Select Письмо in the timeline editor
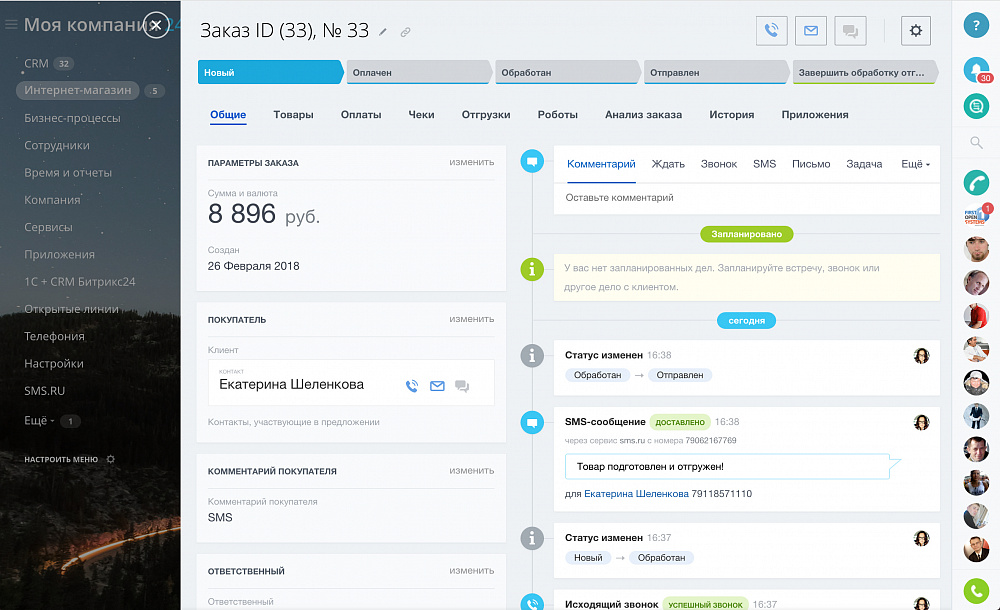The image size is (1000, 610). click(811, 164)
